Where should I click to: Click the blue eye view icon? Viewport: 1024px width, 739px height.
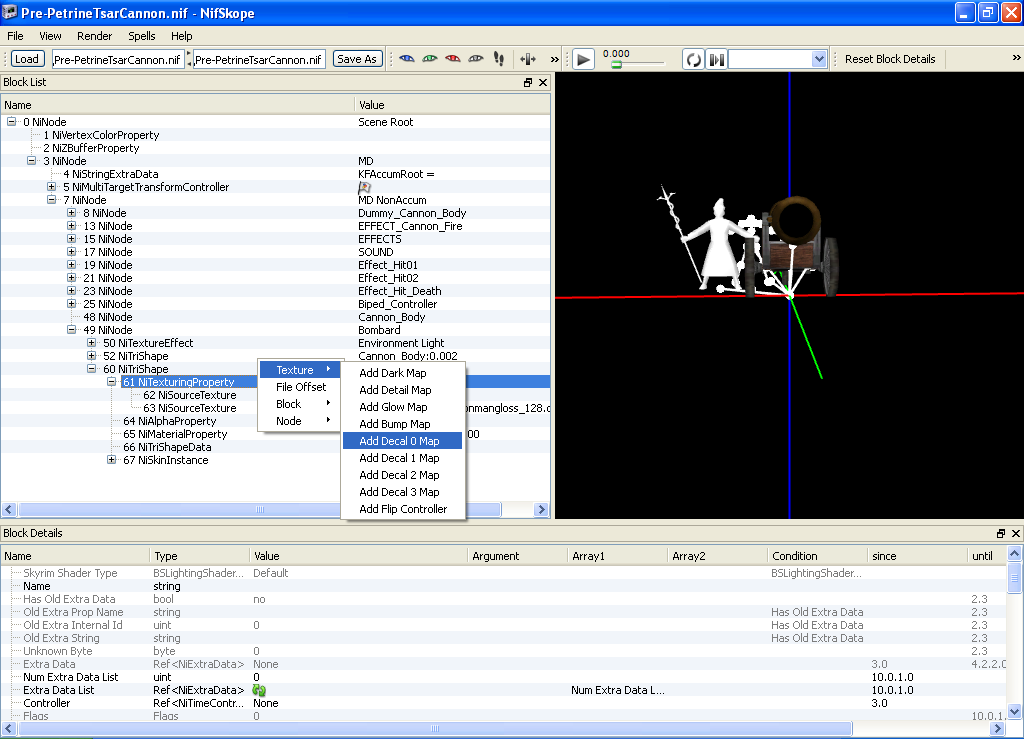[x=407, y=59]
